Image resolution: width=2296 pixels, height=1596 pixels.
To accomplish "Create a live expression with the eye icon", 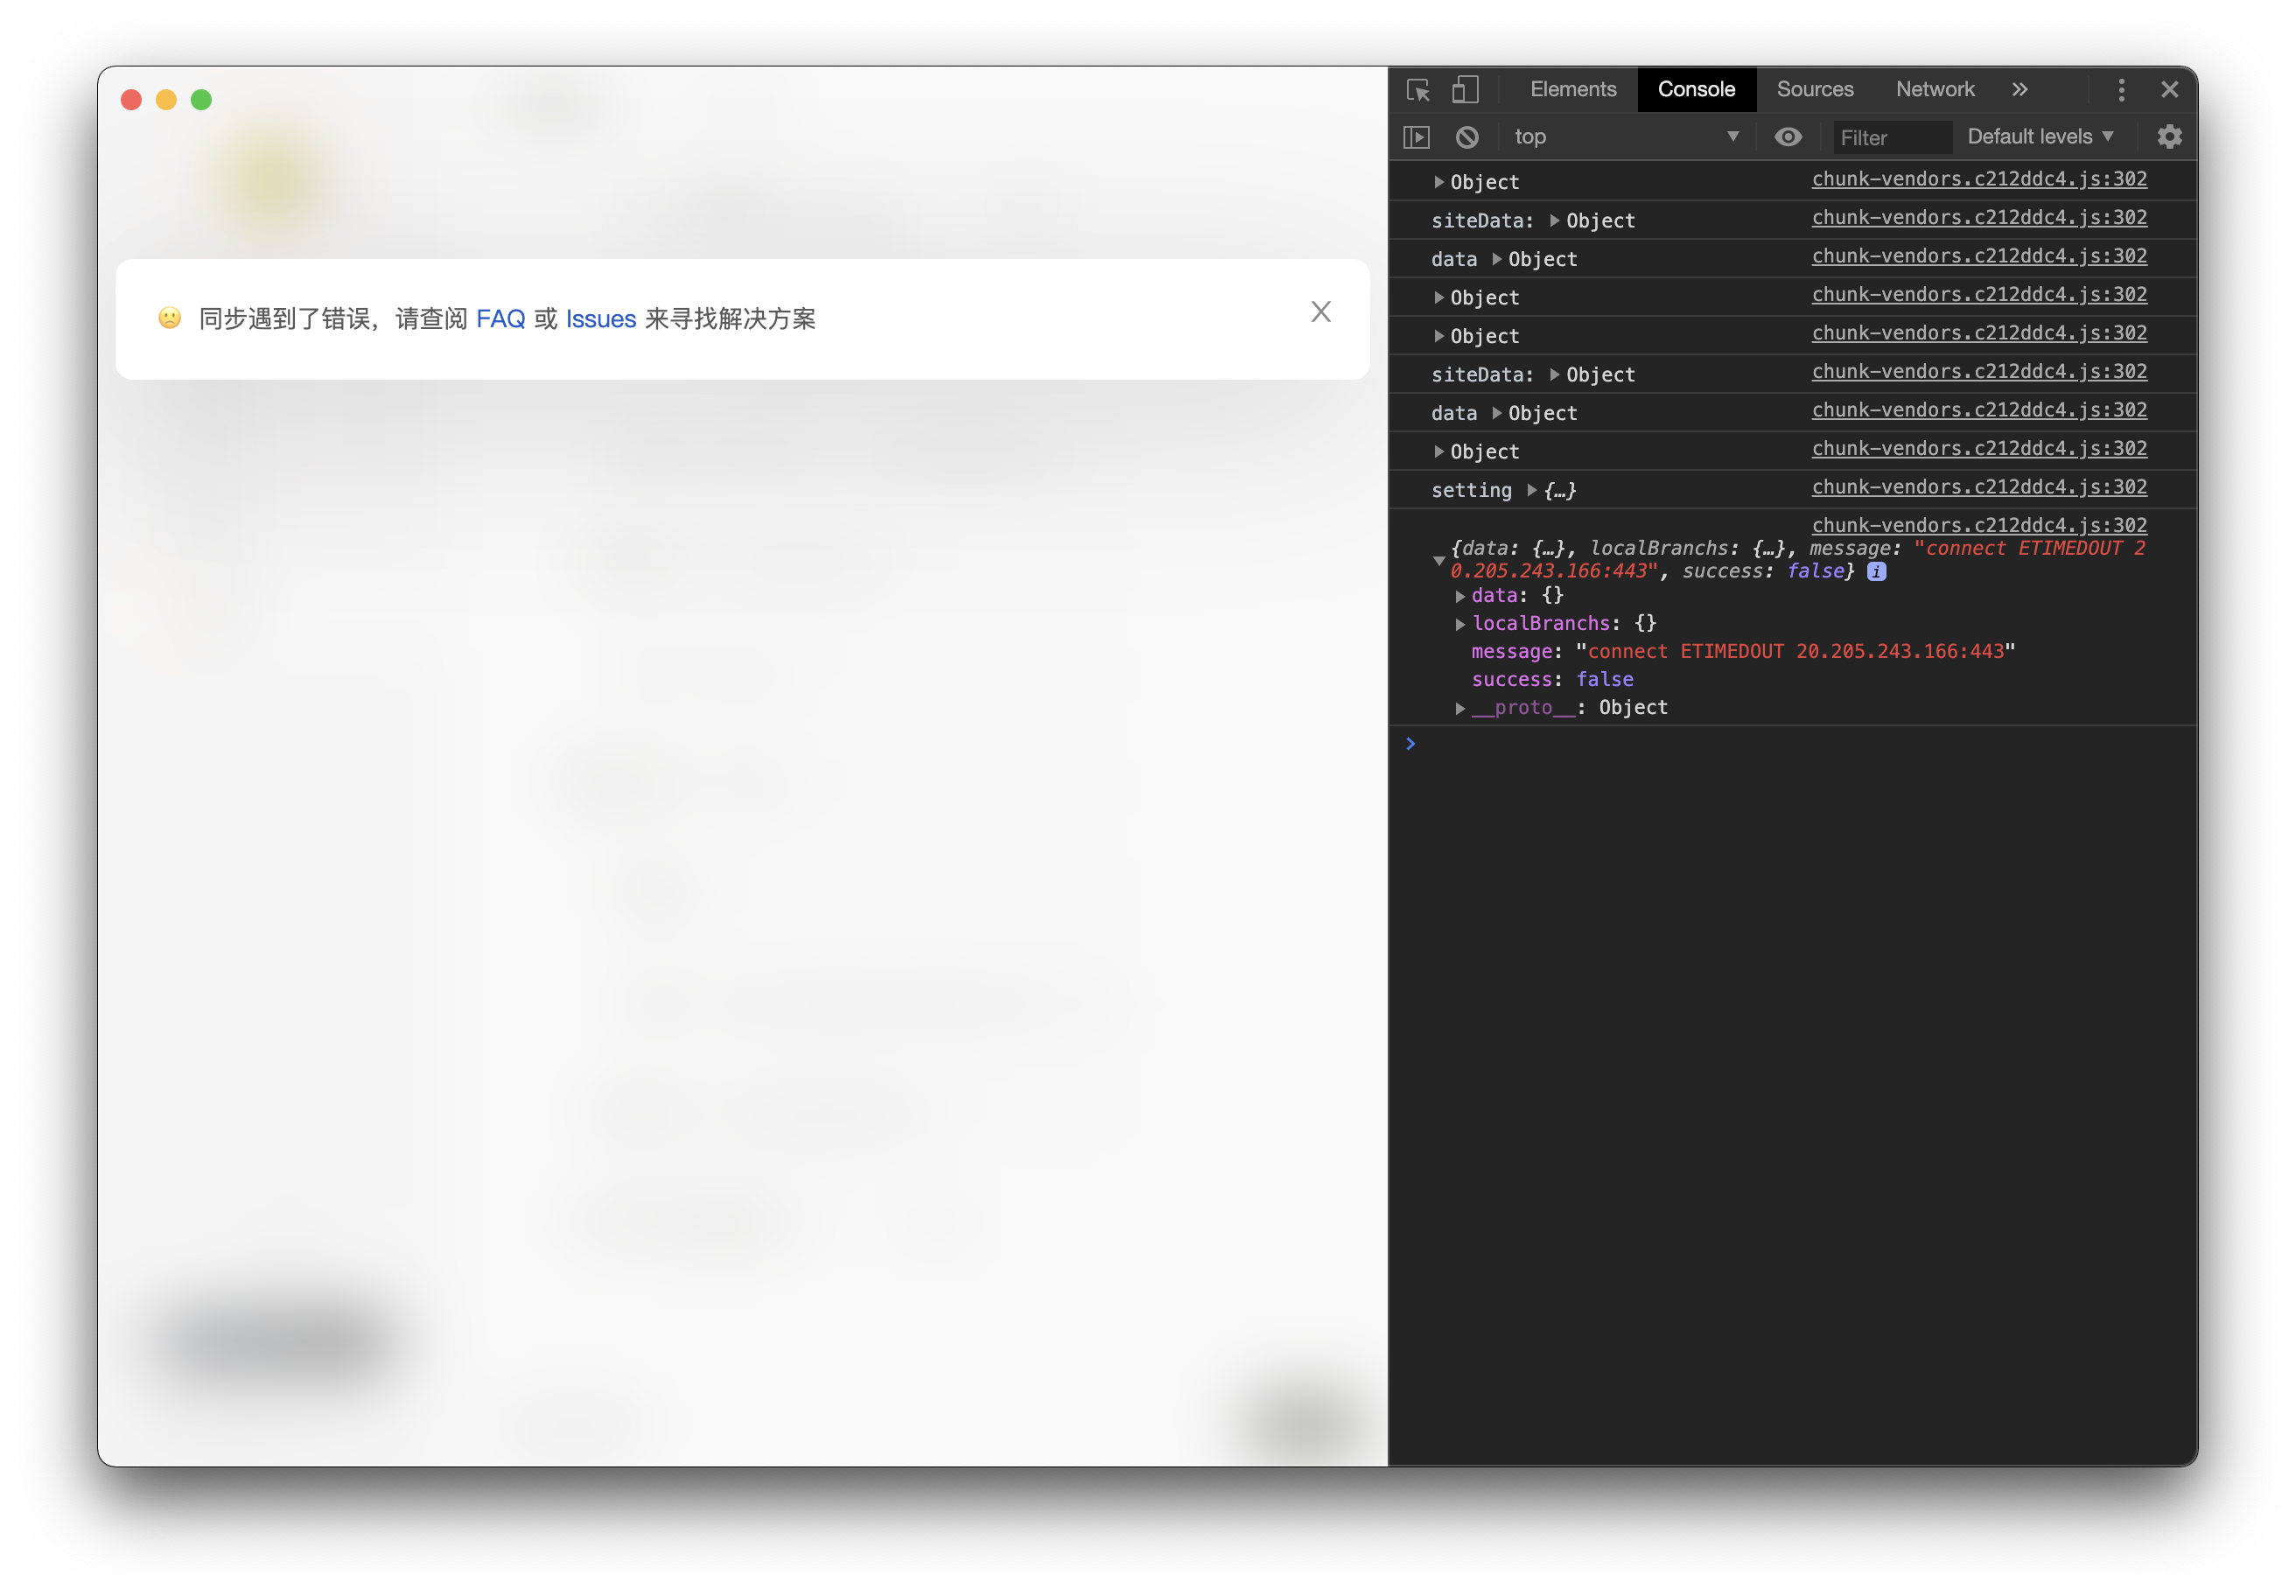I will (x=1788, y=137).
